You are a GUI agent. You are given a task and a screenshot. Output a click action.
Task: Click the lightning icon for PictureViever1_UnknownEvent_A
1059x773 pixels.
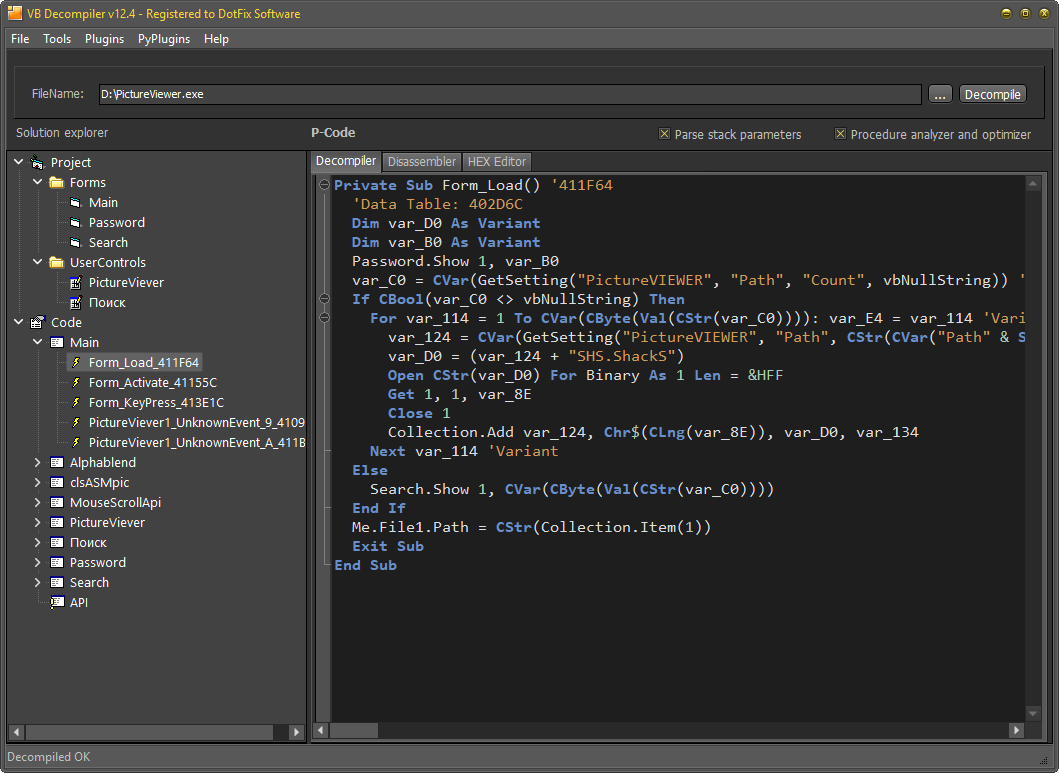[76, 442]
